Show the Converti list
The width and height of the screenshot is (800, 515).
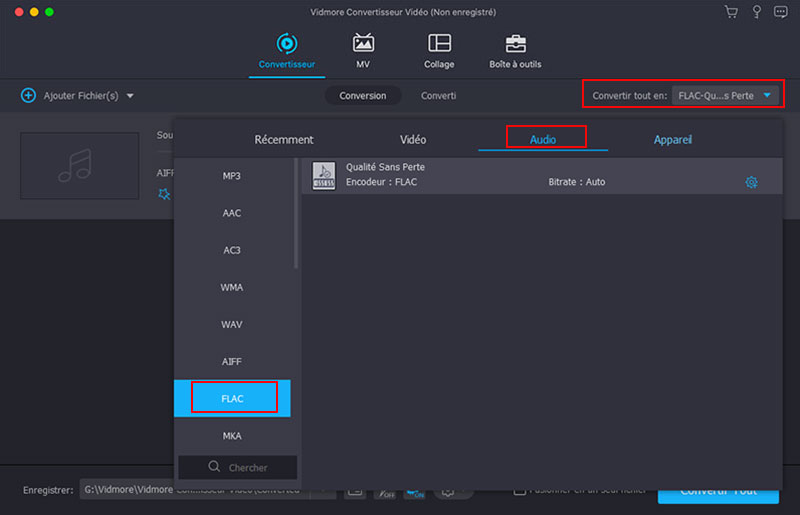click(438, 96)
